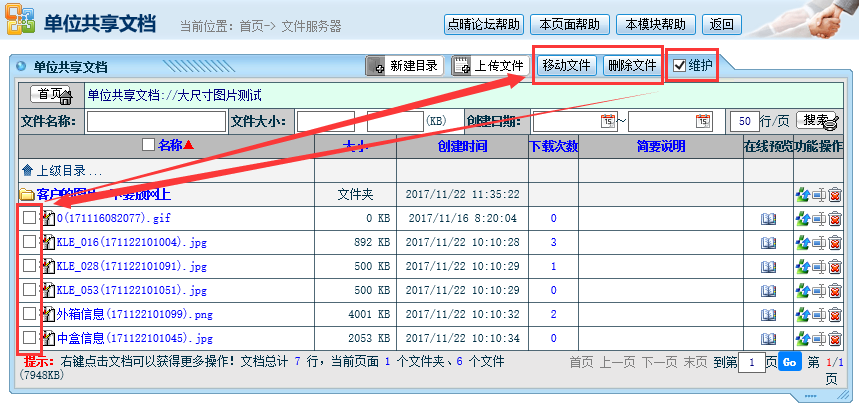Click 点晴论坛帮助 in top bar
The image size is (859, 406).
[484, 24]
